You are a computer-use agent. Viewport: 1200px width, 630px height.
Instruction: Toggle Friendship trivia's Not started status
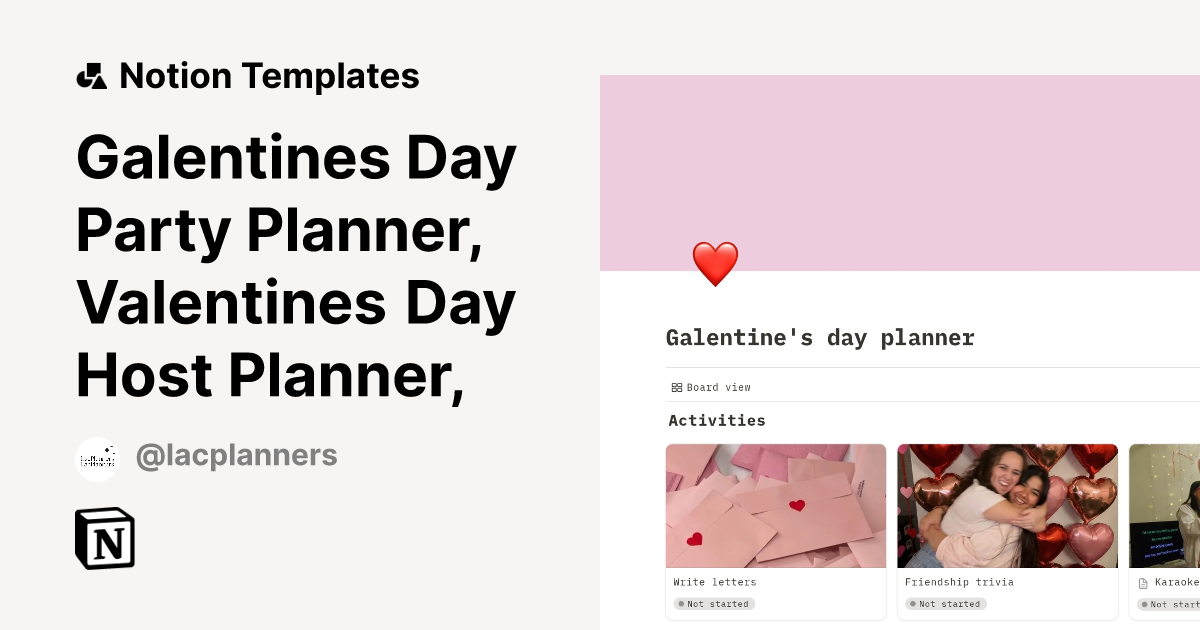(946, 604)
